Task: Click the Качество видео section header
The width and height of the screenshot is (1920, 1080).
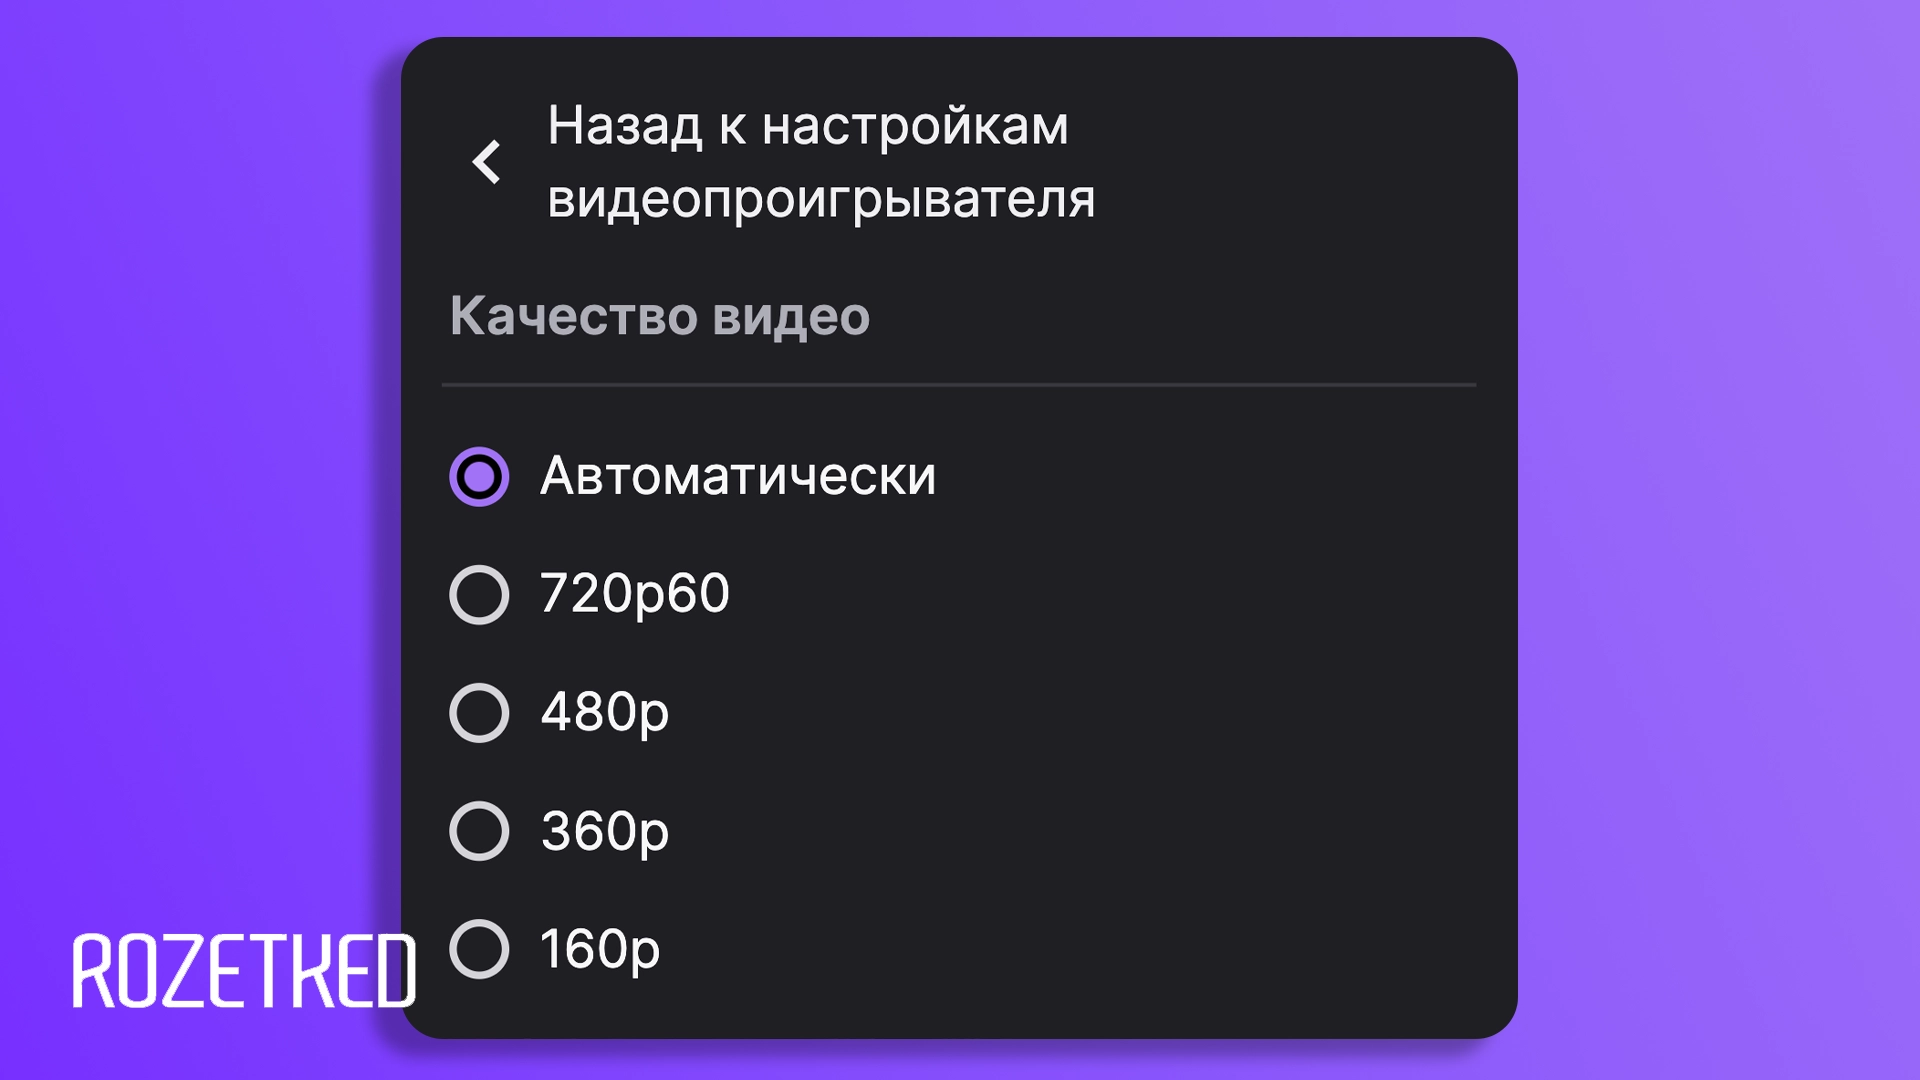Action: pyautogui.click(x=662, y=316)
